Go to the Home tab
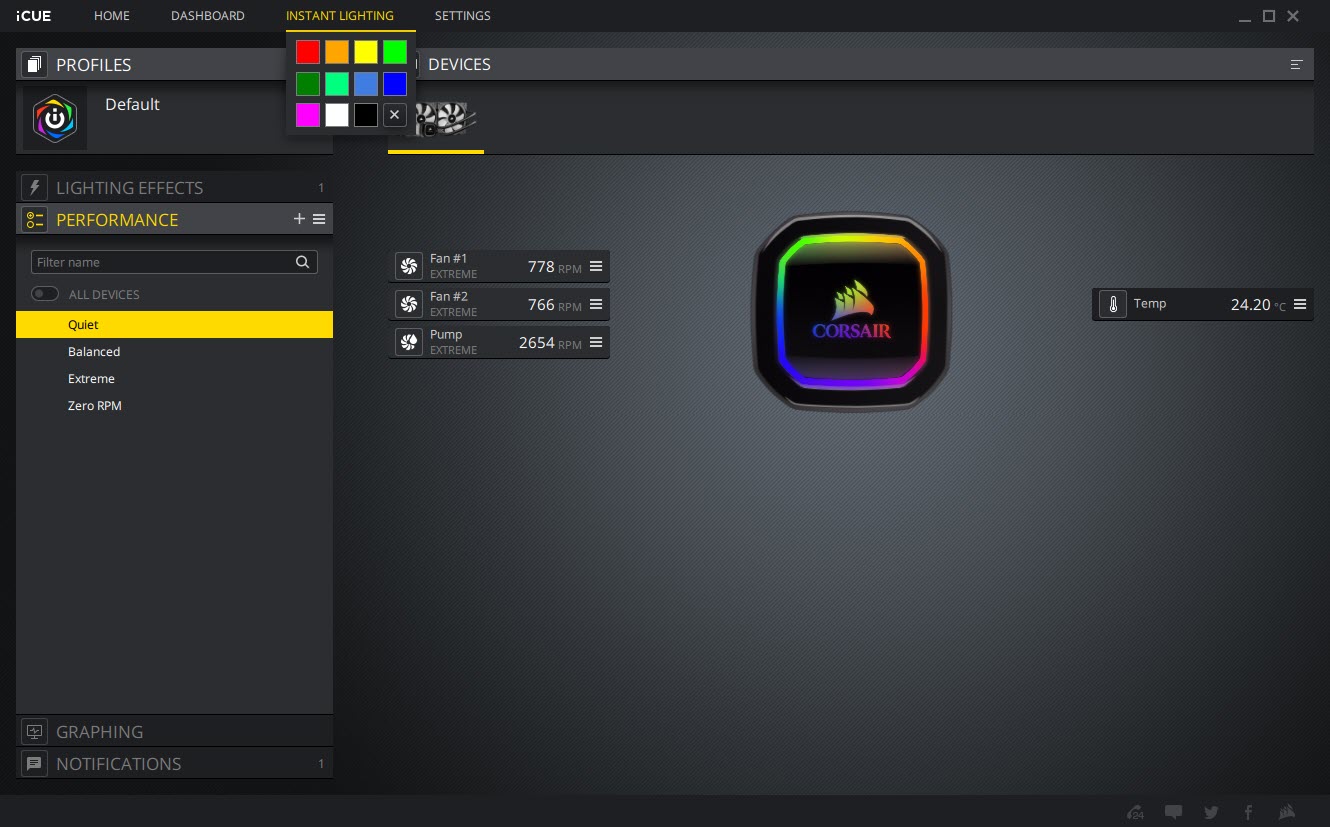Image resolution: width=1330 pixels, height=827 pixels. pyautogui.click(x=112, y=16)
